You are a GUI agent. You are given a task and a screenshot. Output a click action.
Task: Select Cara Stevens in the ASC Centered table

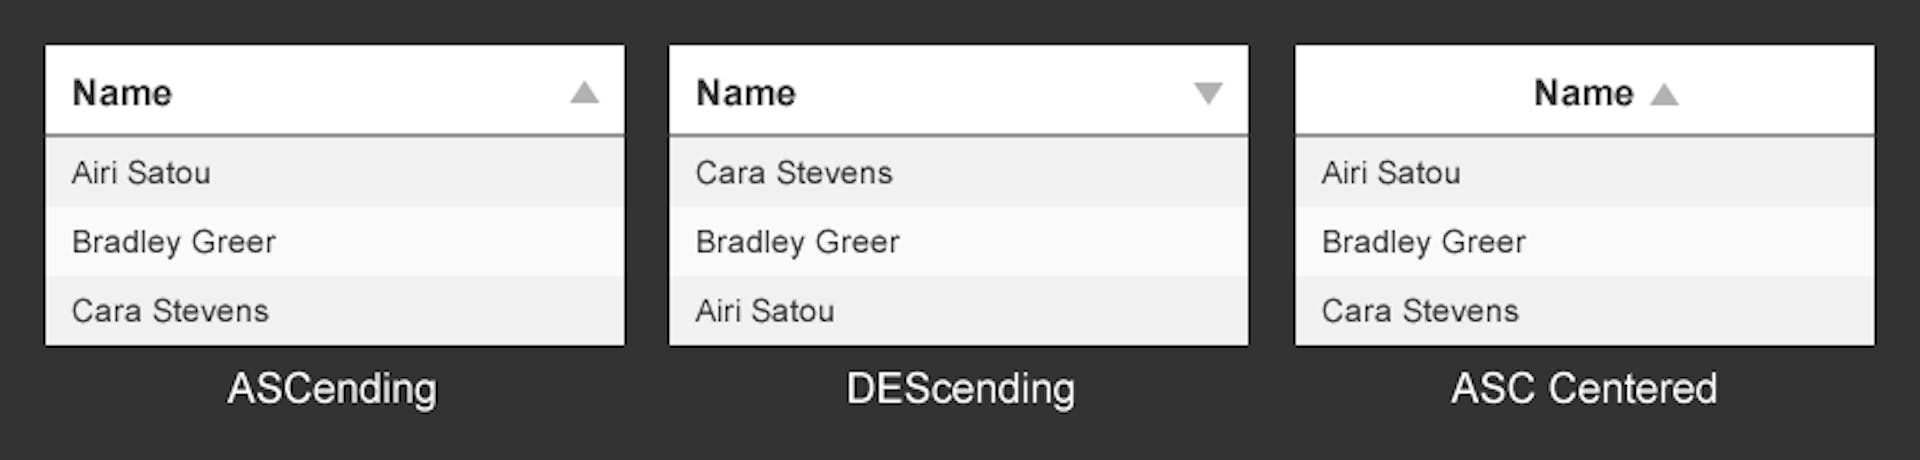coord(1420,311)
